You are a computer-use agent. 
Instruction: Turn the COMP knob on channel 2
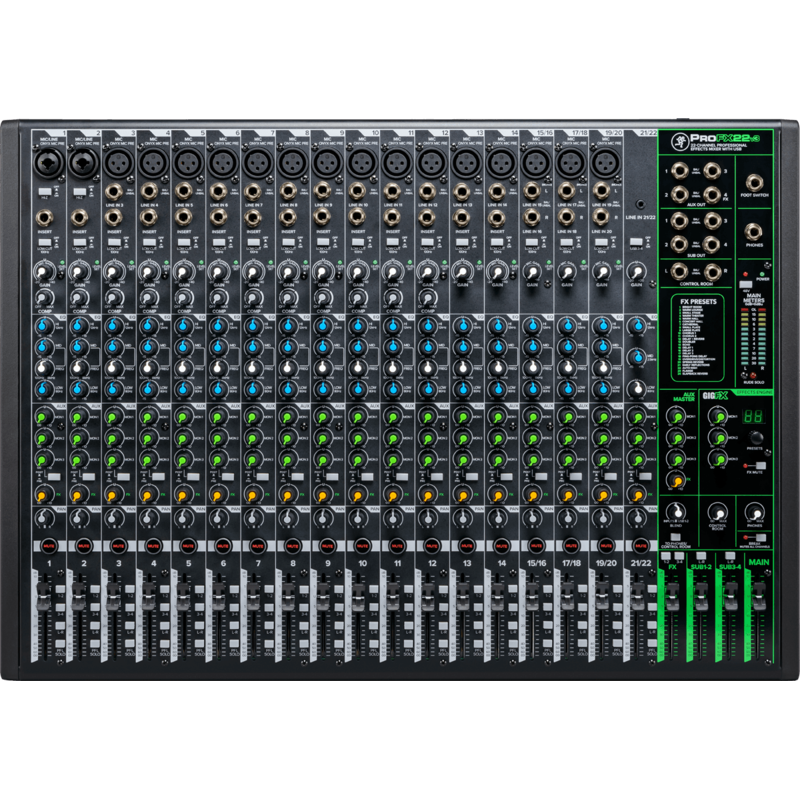[x=78, y=298]
